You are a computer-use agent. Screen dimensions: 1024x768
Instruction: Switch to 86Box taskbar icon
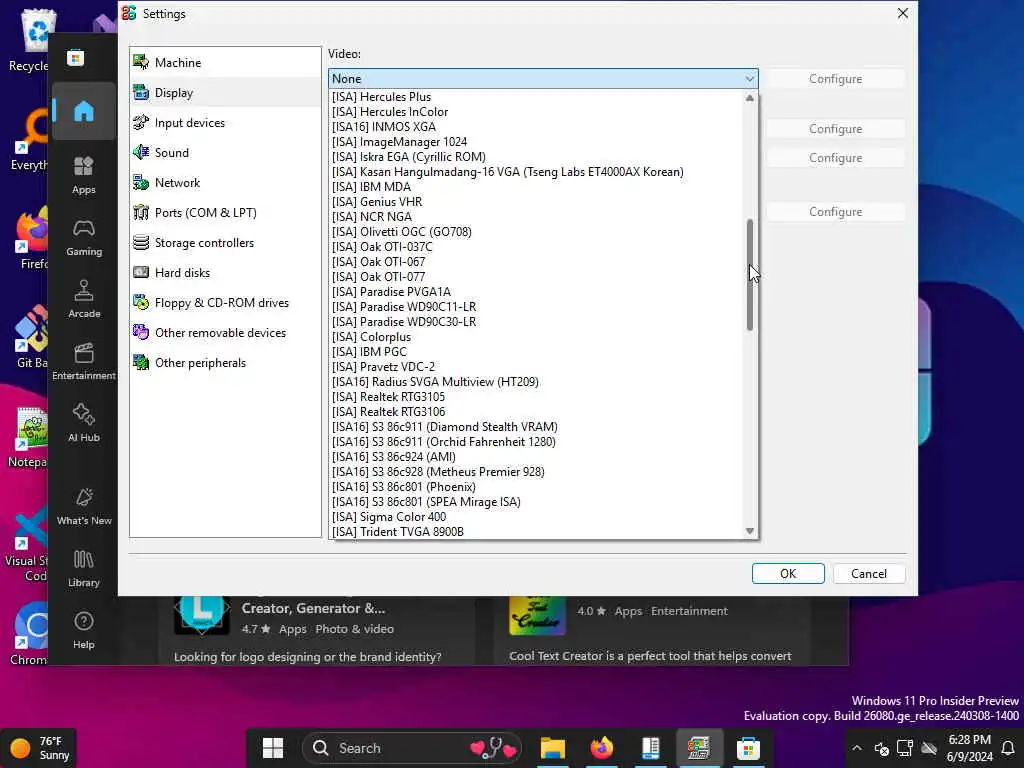[699, 748]
